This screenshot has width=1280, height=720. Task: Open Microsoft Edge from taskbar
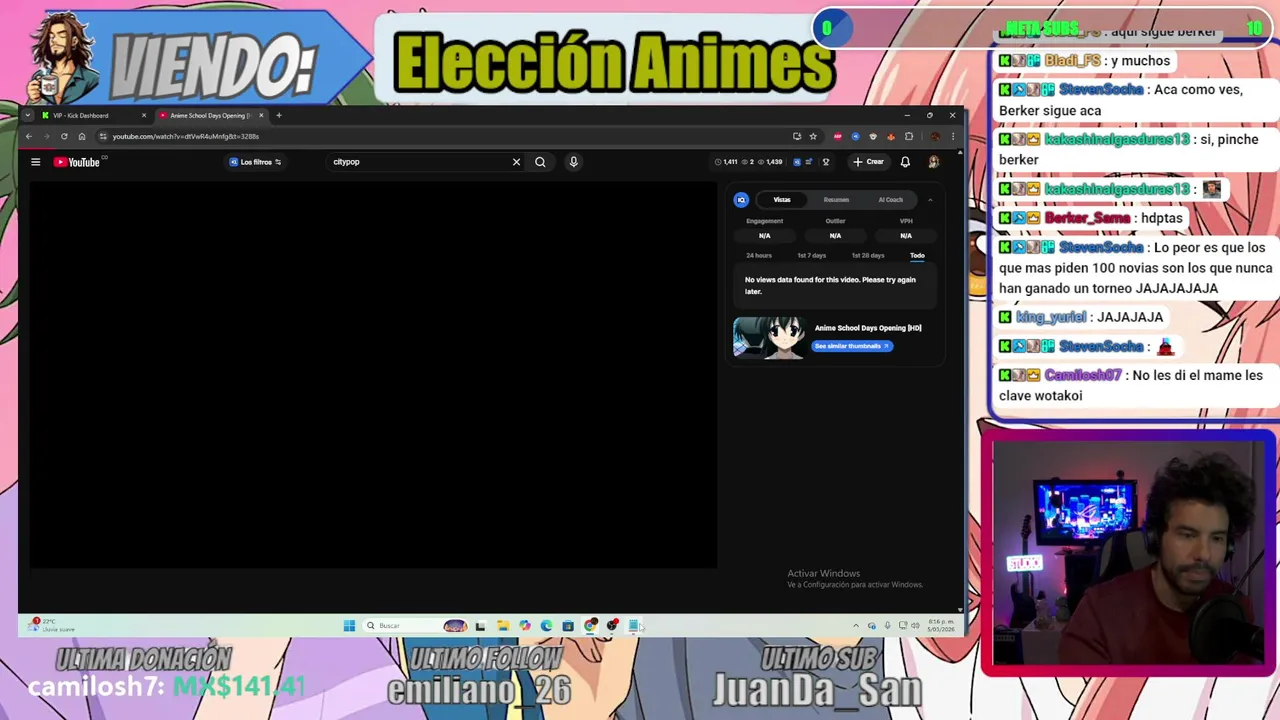pos(546,626)
